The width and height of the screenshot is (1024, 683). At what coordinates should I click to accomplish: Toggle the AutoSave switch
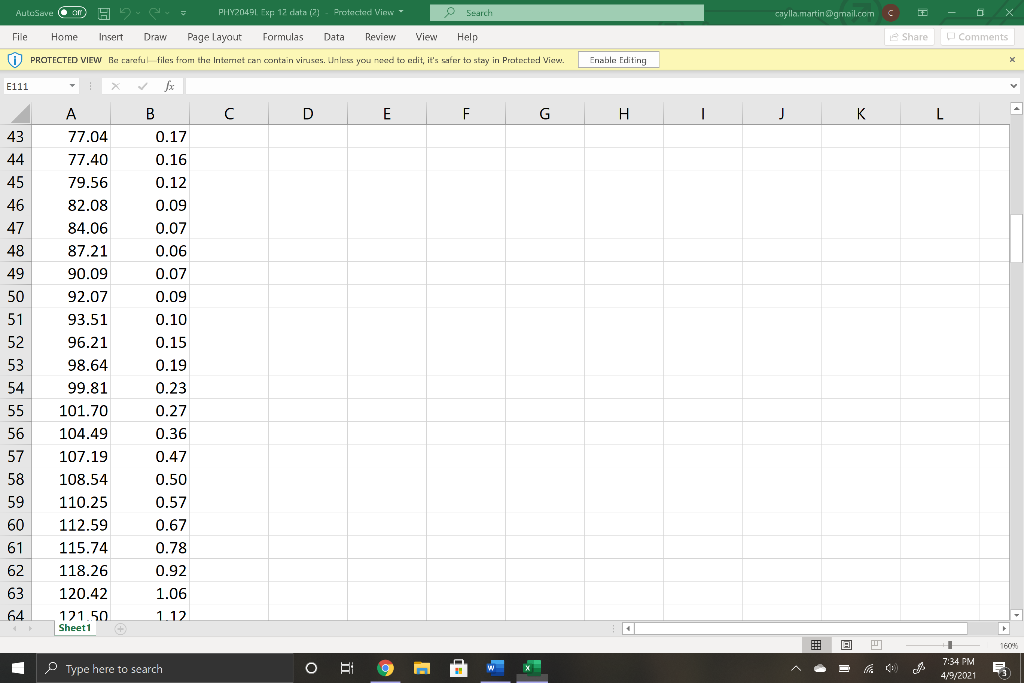[72, 12]
